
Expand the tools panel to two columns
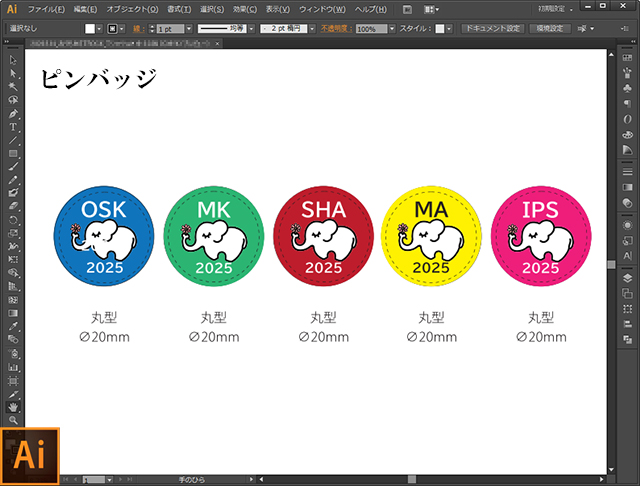[x=6, y=42]
